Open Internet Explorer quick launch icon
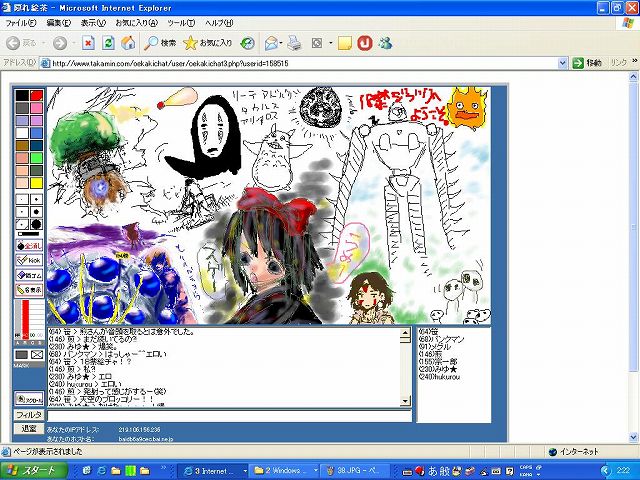This screenshot has height=480, width=640. [x=101, y=471]
